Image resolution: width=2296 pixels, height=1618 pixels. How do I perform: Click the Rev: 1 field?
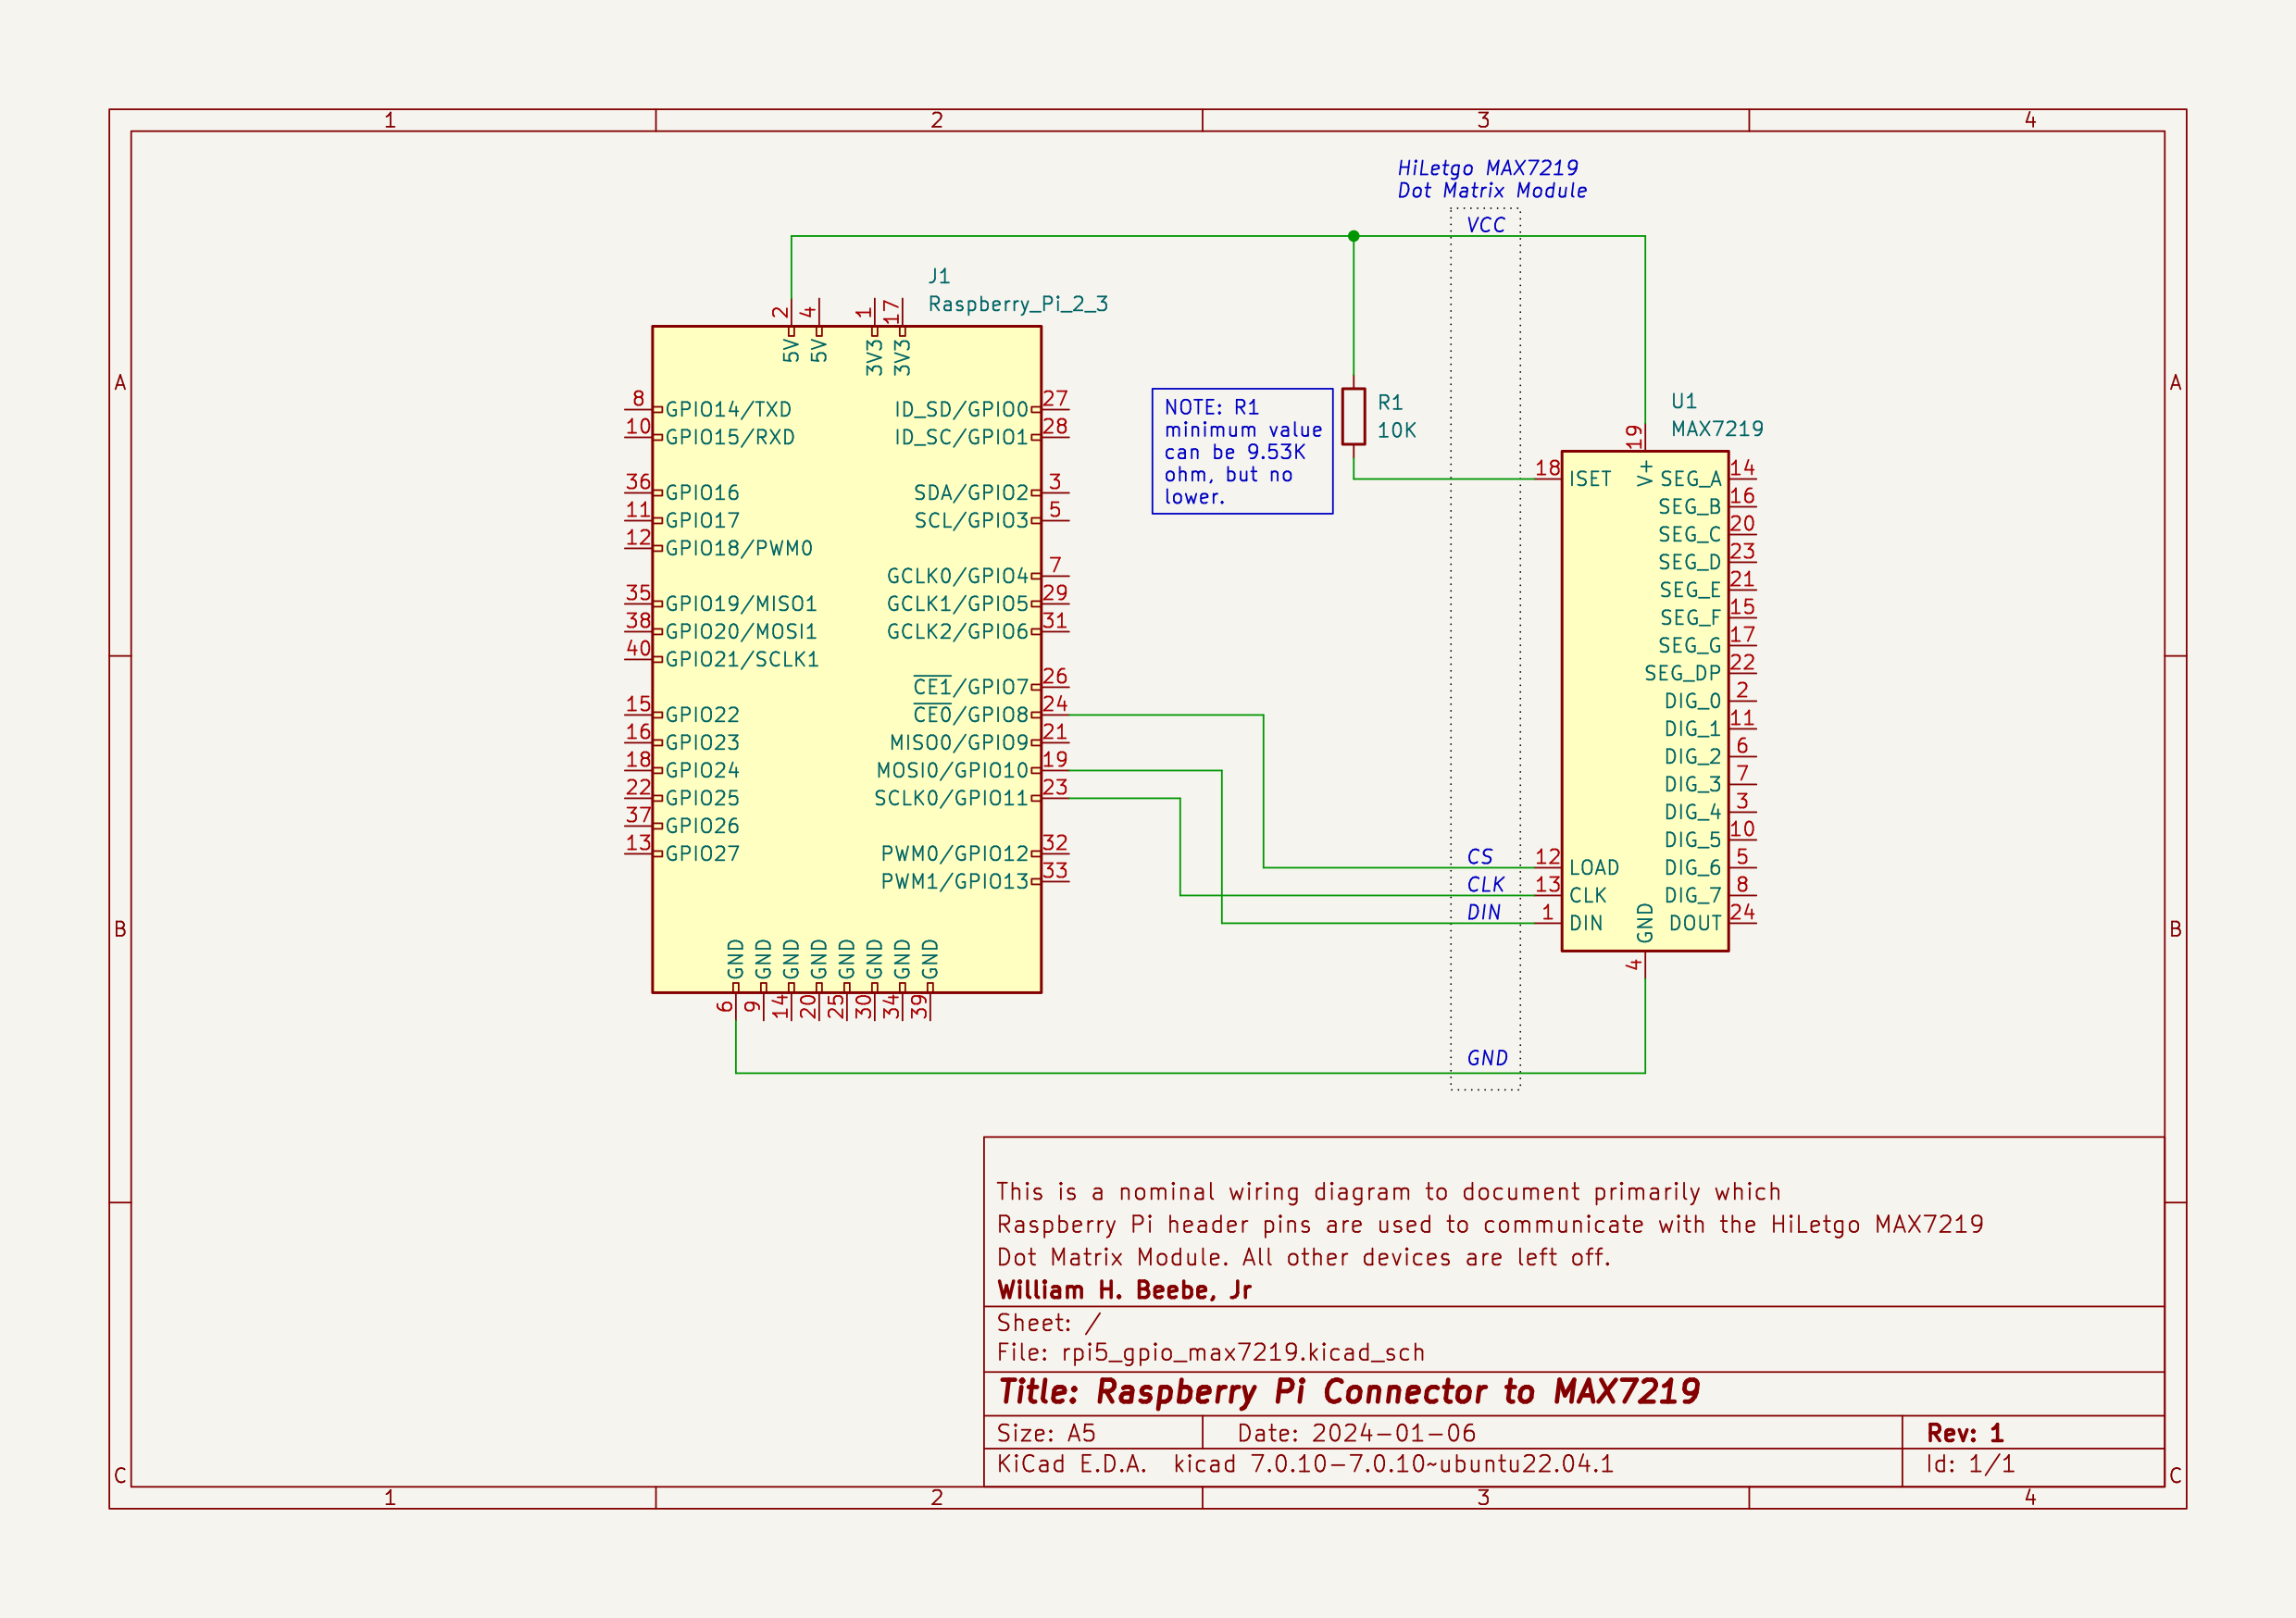[x=1965, y=1433]
